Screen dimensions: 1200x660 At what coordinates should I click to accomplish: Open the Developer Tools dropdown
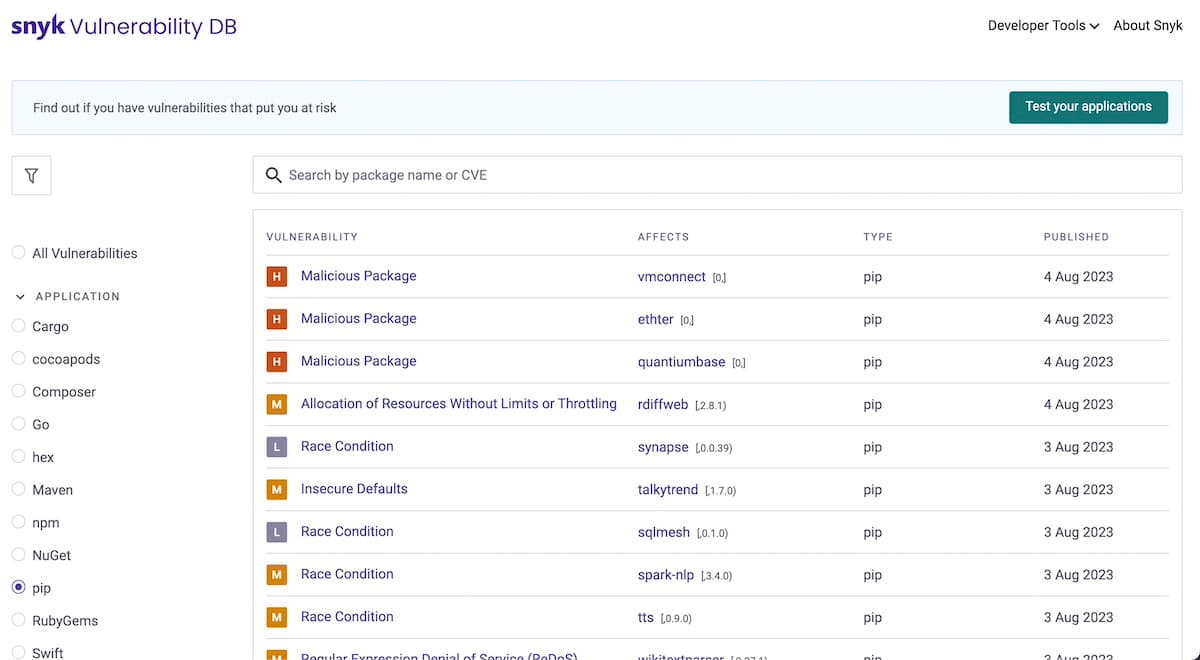pos(1043,26)
